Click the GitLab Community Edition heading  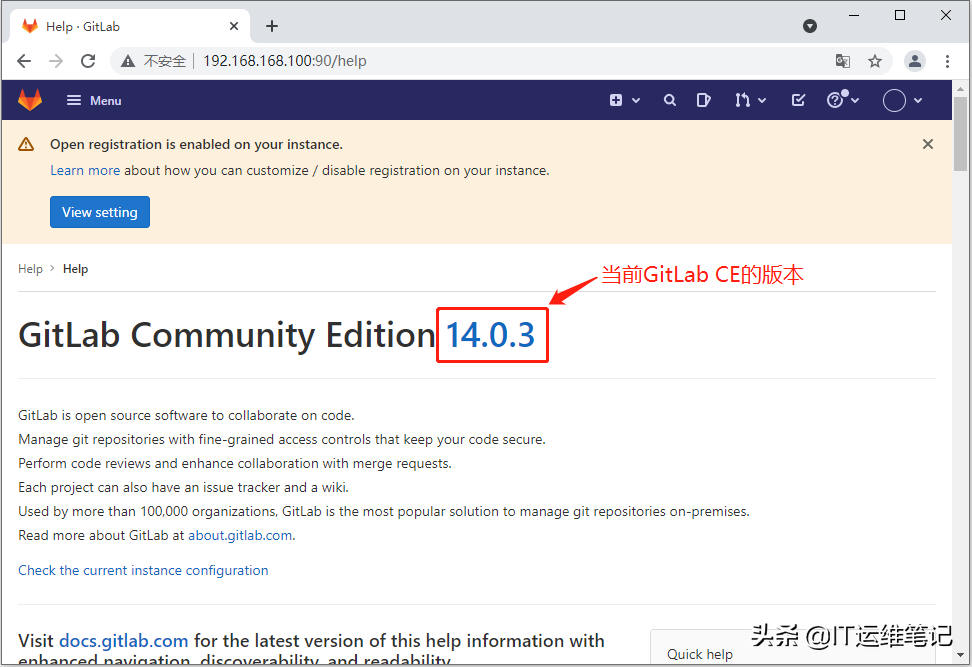[x=227, y=335]
